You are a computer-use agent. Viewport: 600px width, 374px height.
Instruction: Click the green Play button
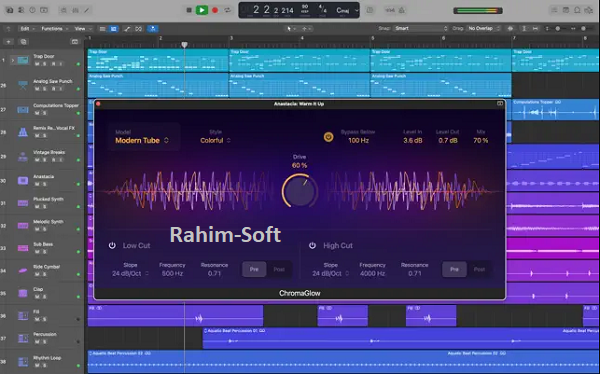(202, 10)
